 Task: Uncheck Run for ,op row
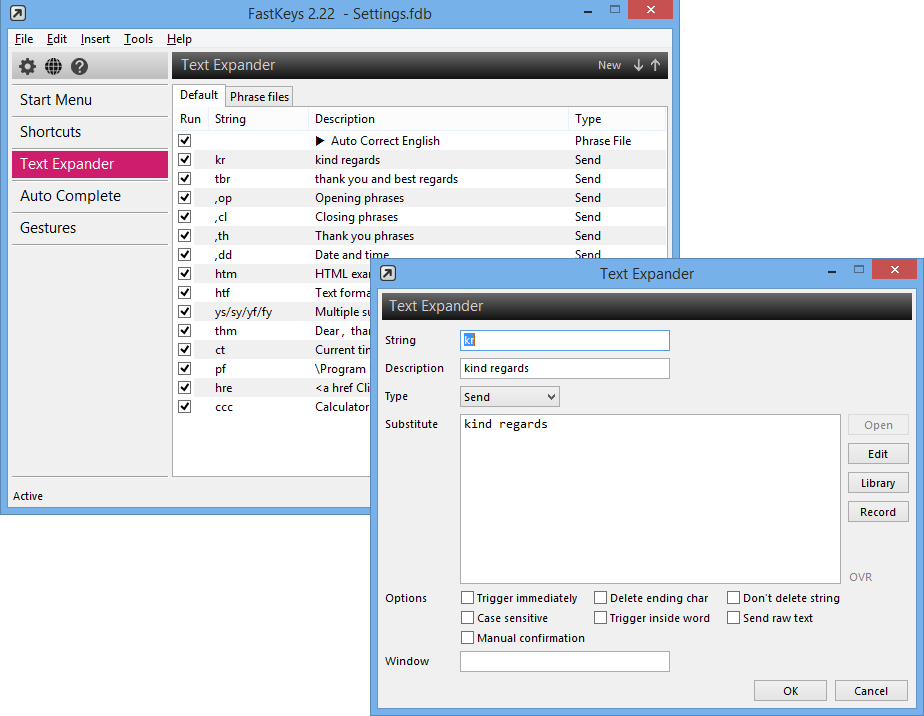185,197
